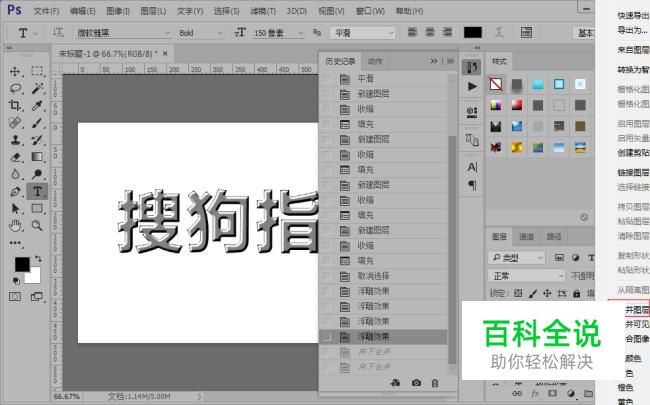Click the foreground color swatch

pos(22,264)
